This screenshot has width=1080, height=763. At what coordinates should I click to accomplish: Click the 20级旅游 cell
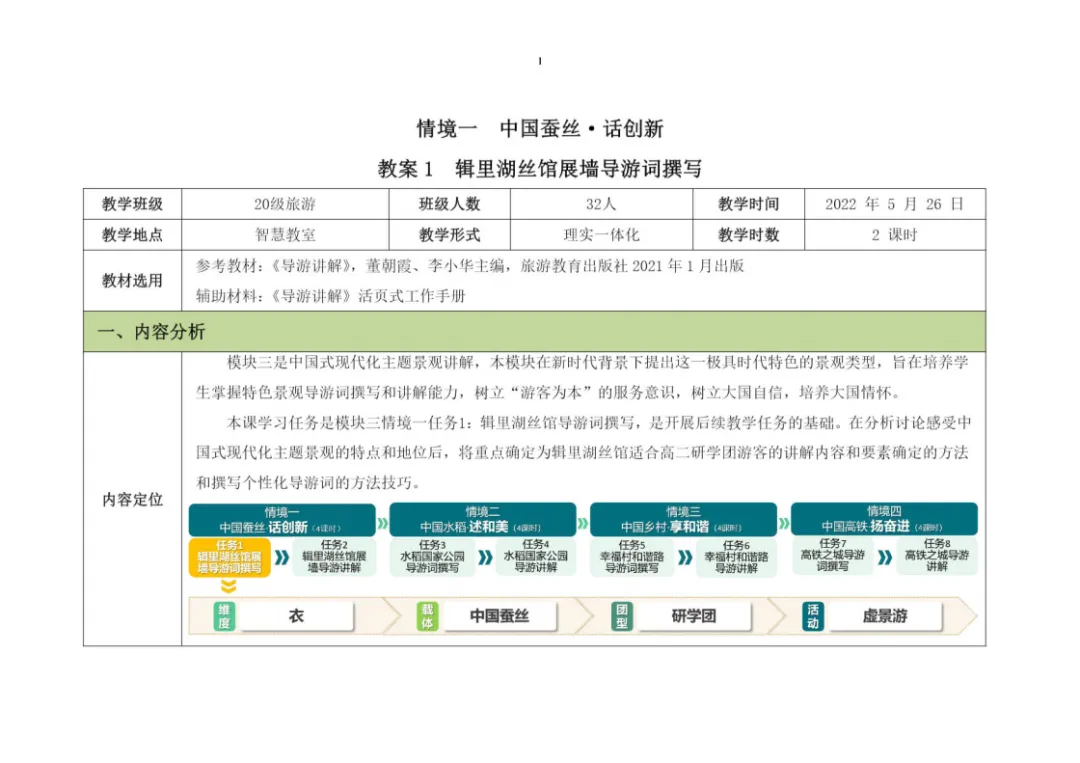coord(285,205)
